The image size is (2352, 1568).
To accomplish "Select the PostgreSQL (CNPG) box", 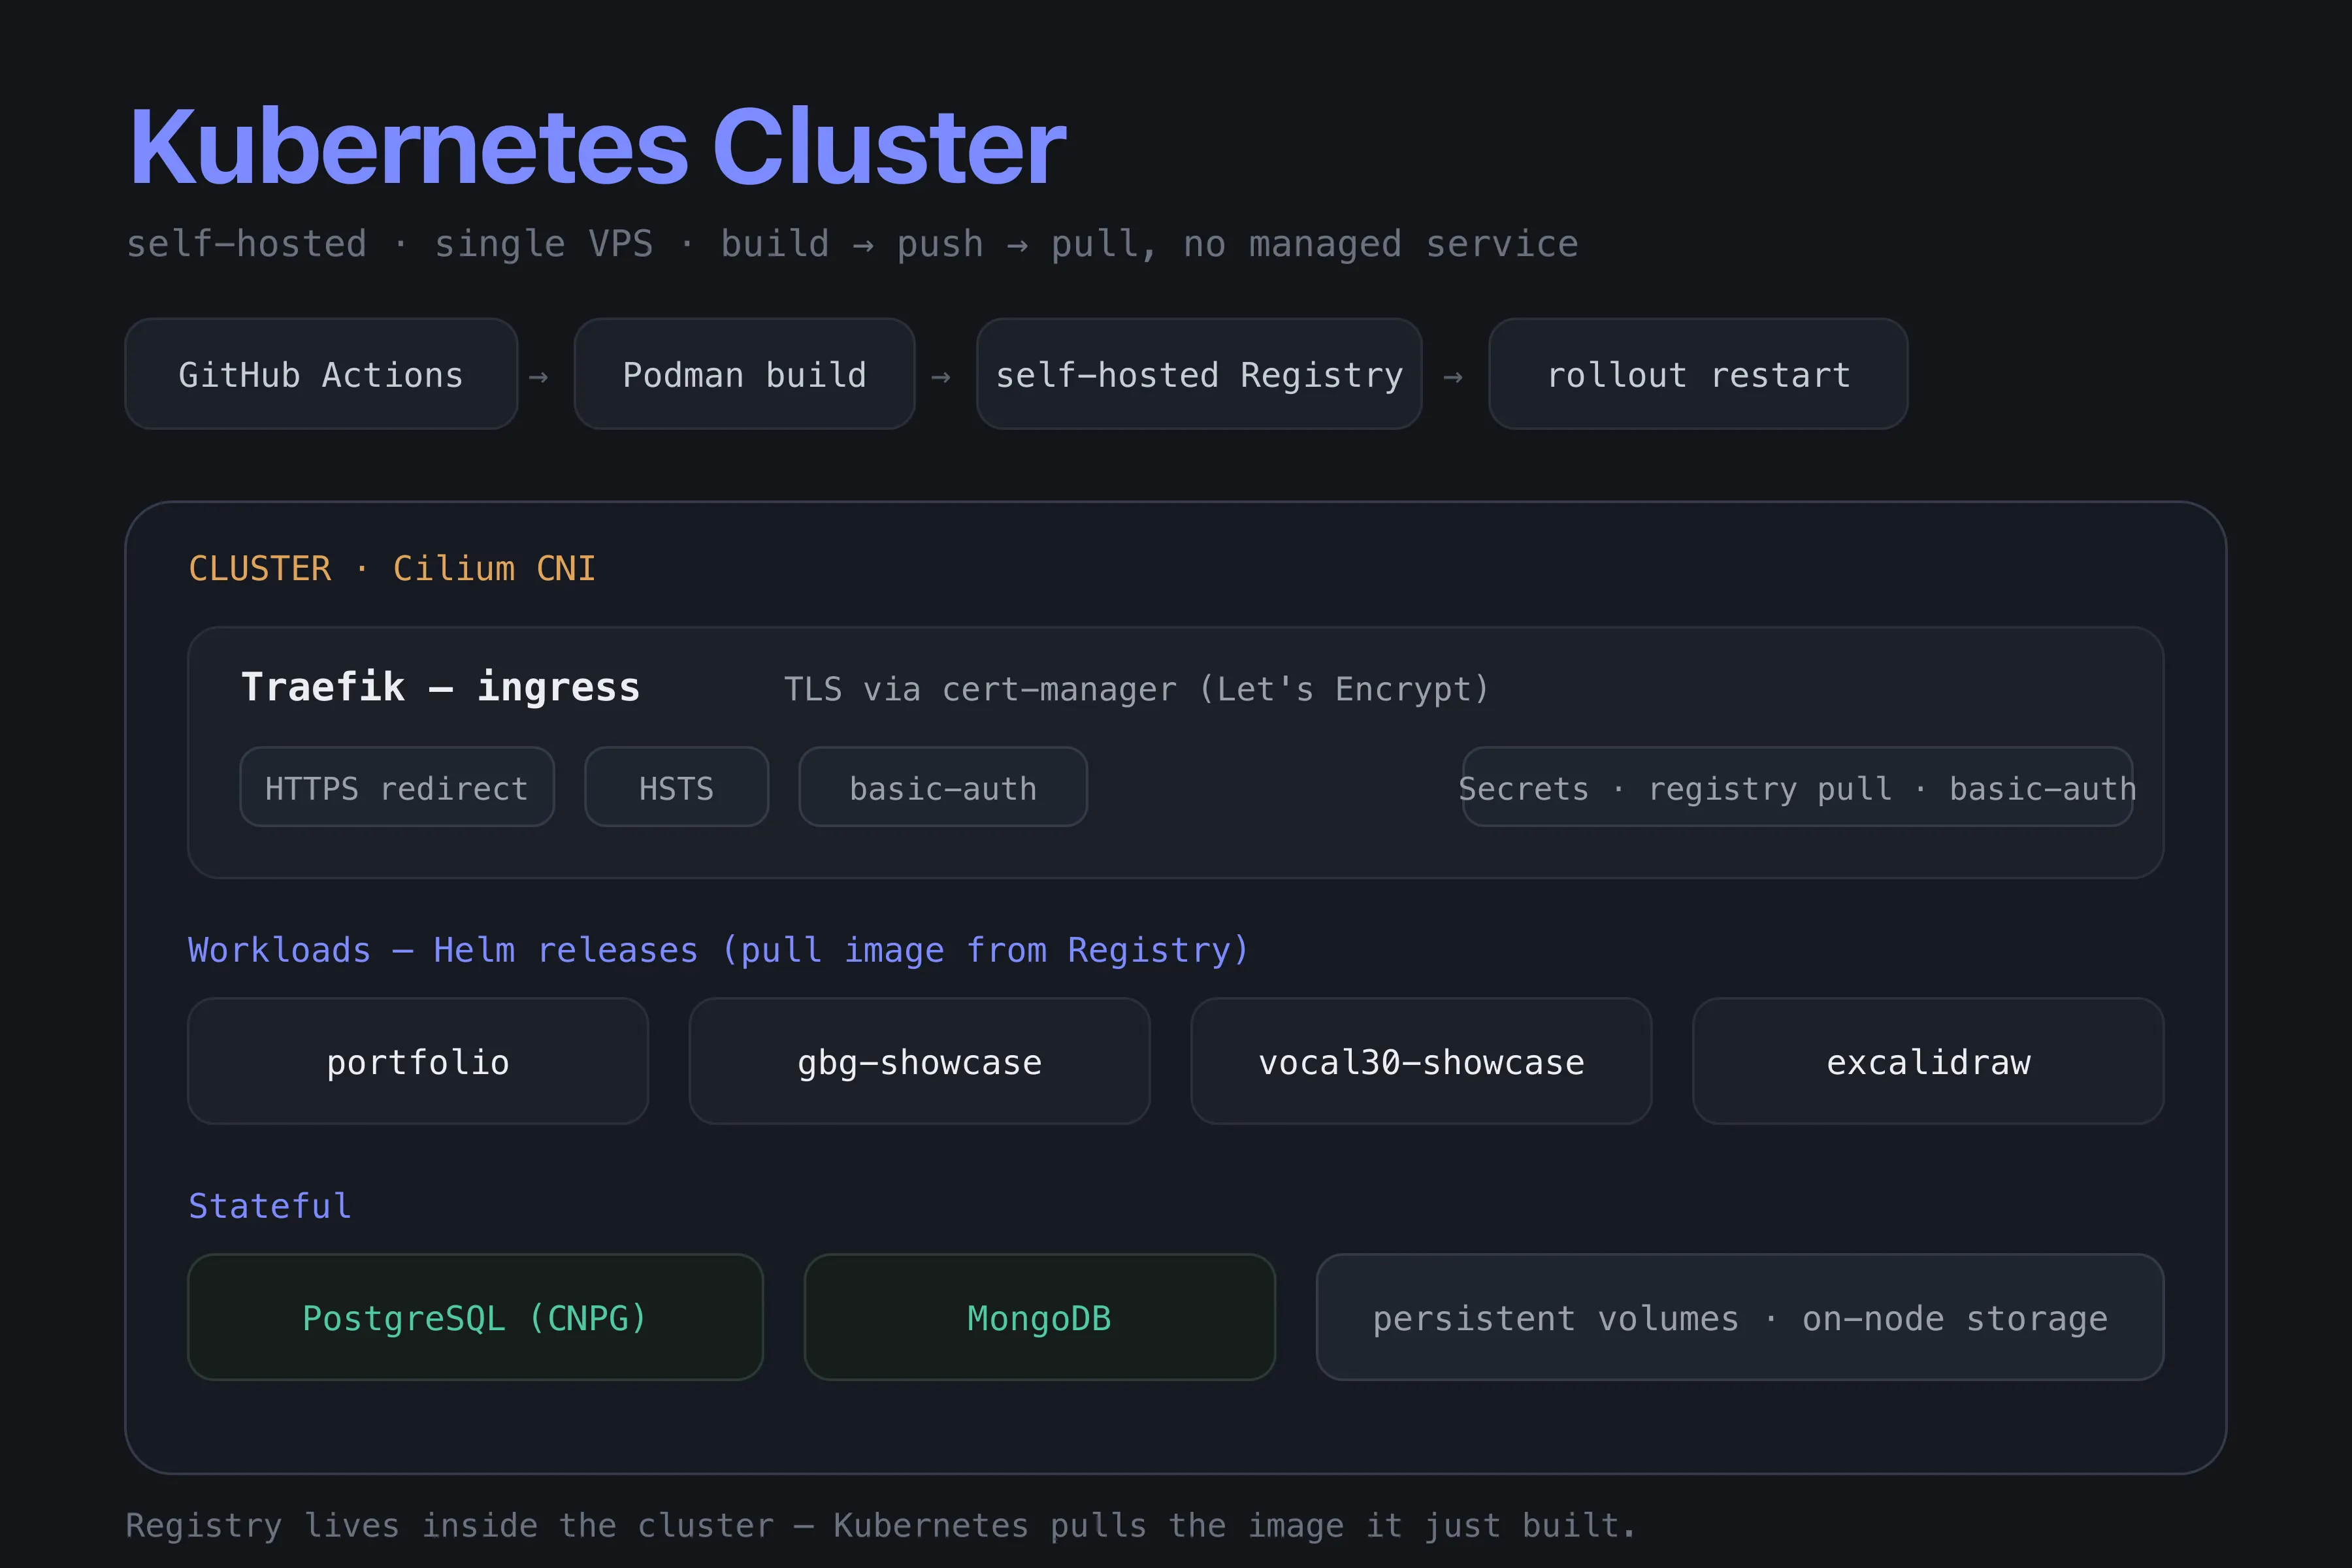I will click(x=475, y=1317).
